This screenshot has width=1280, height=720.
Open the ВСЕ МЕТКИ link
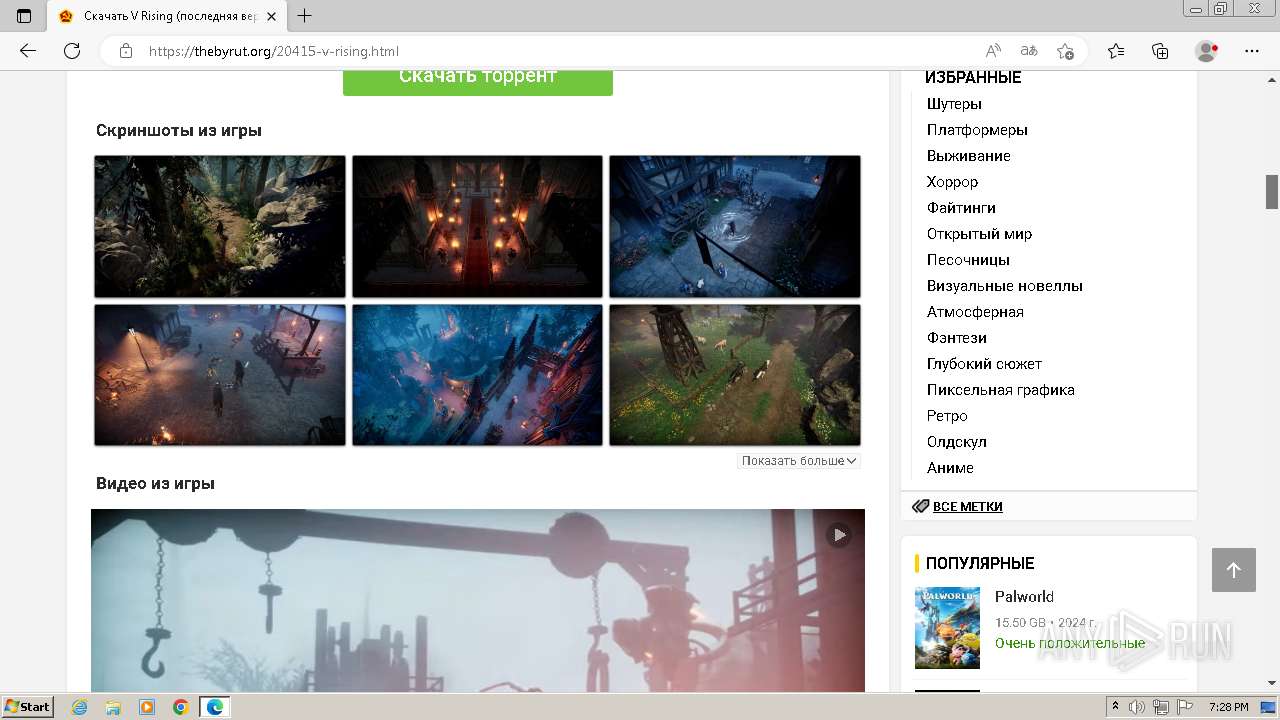[x=967, y=507]
